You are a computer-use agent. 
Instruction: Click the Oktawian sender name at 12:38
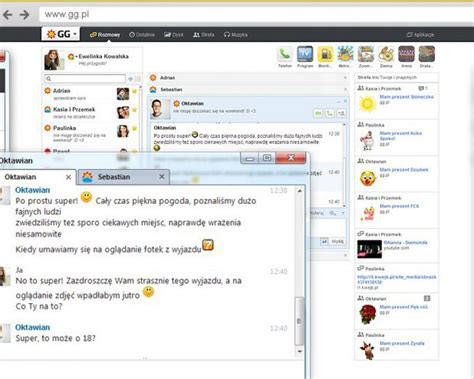coord(32,190)
